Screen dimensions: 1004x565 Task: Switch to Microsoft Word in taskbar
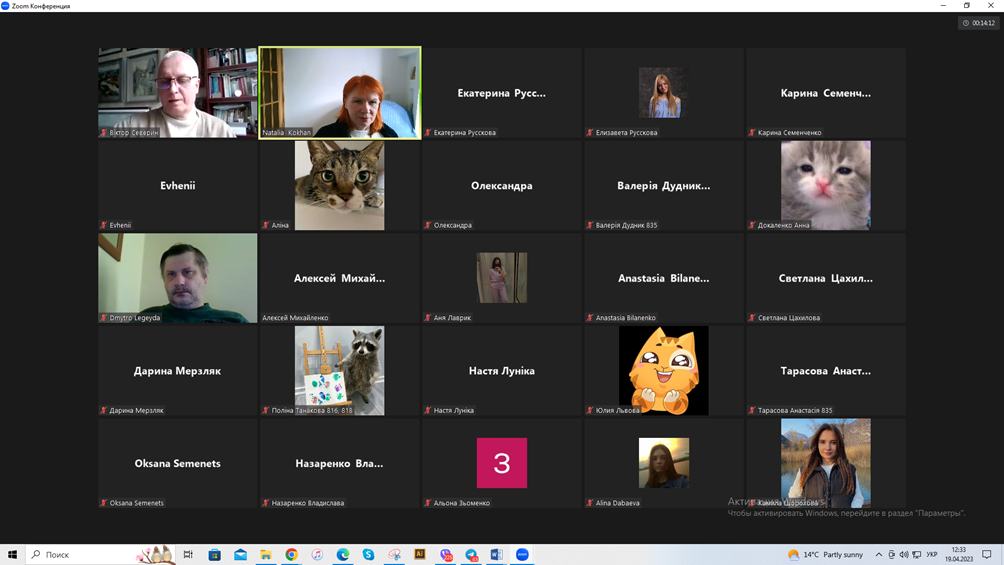(x=497, y=554)
